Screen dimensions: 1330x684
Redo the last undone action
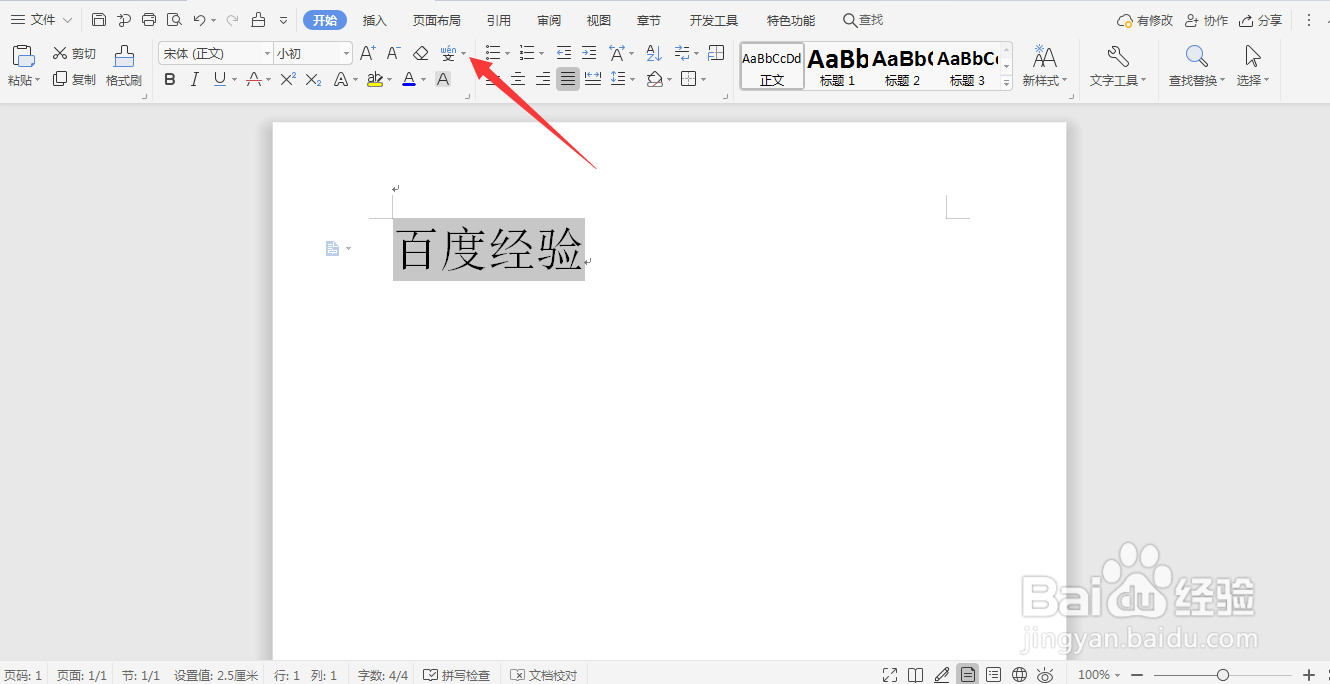tap(232, 20)
